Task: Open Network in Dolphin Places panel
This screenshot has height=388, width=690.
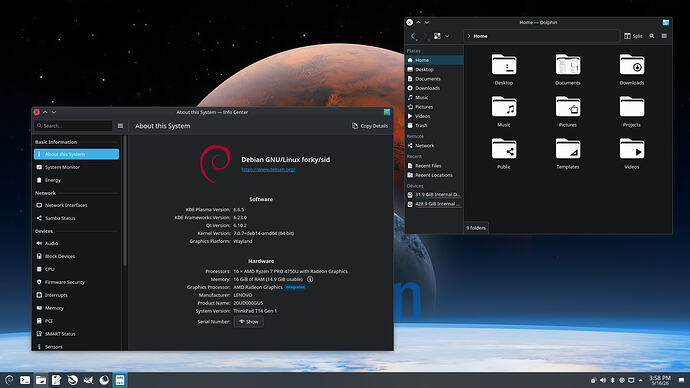Action: (x=434, y=146)
